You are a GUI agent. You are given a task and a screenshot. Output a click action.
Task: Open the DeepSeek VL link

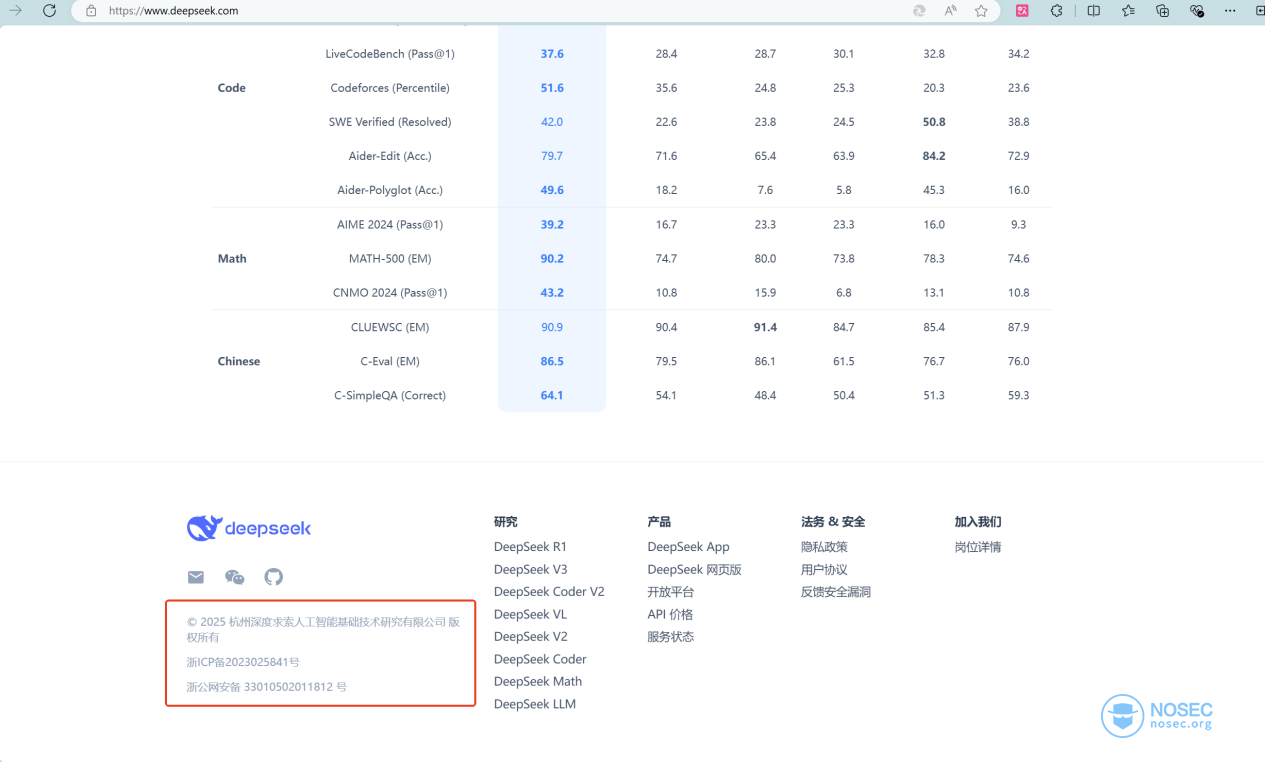point(530,614)
